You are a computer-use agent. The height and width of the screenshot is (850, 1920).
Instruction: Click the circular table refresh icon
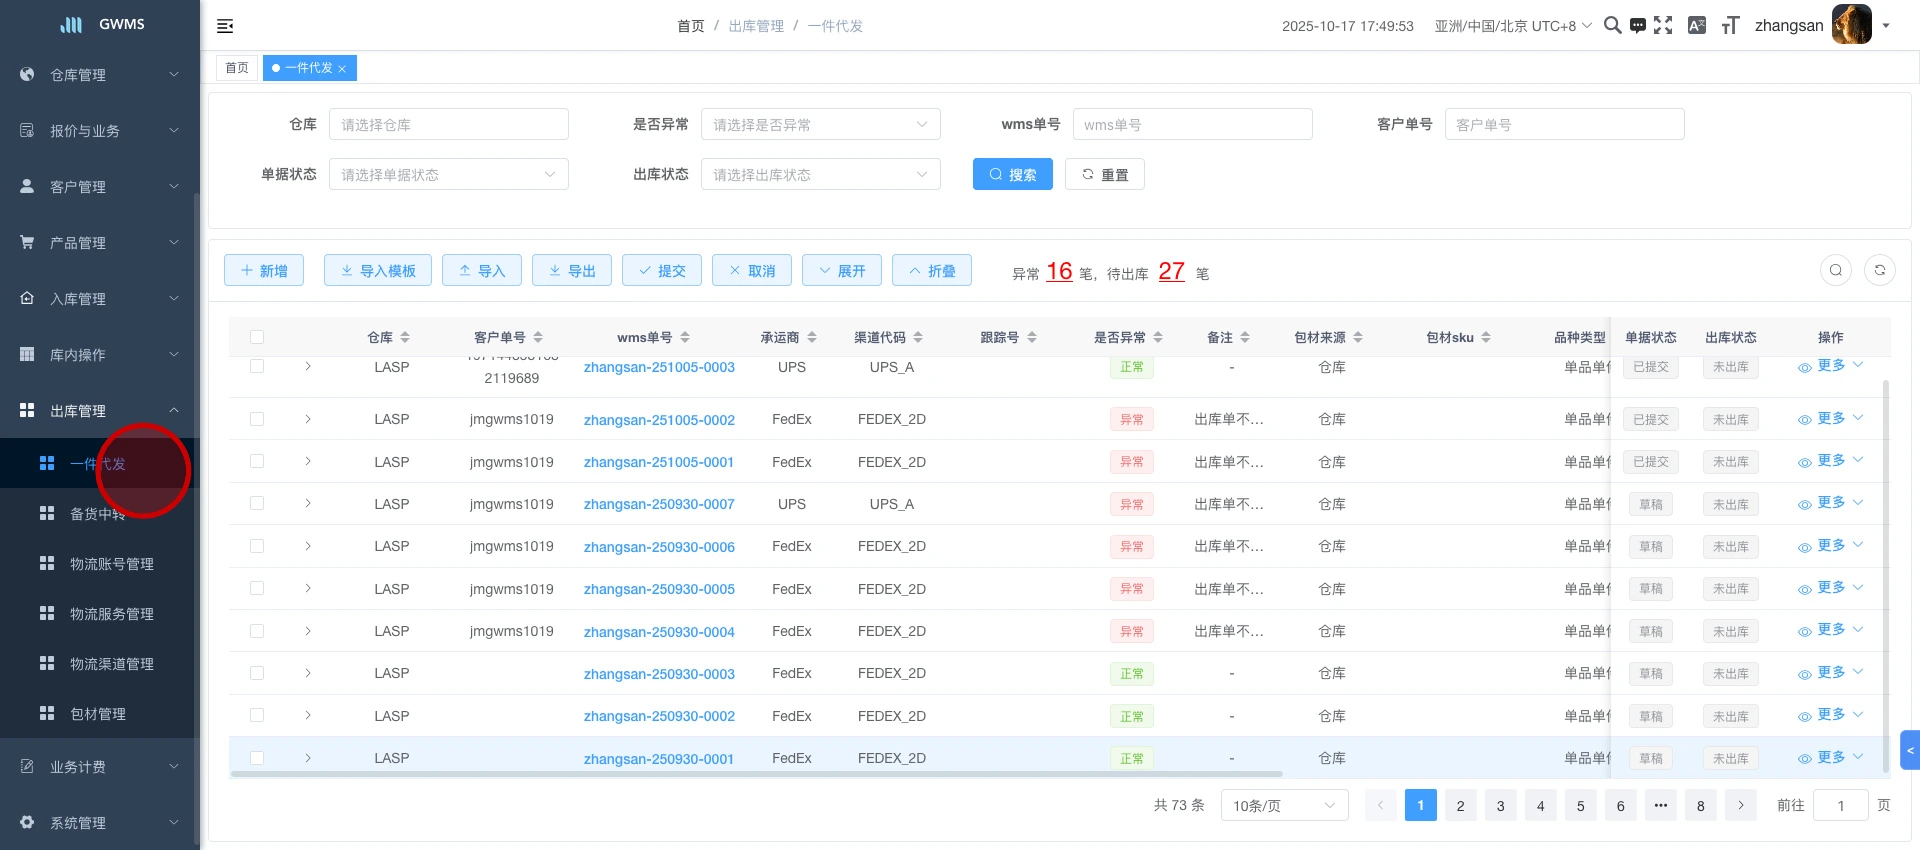coord(1880,270)
